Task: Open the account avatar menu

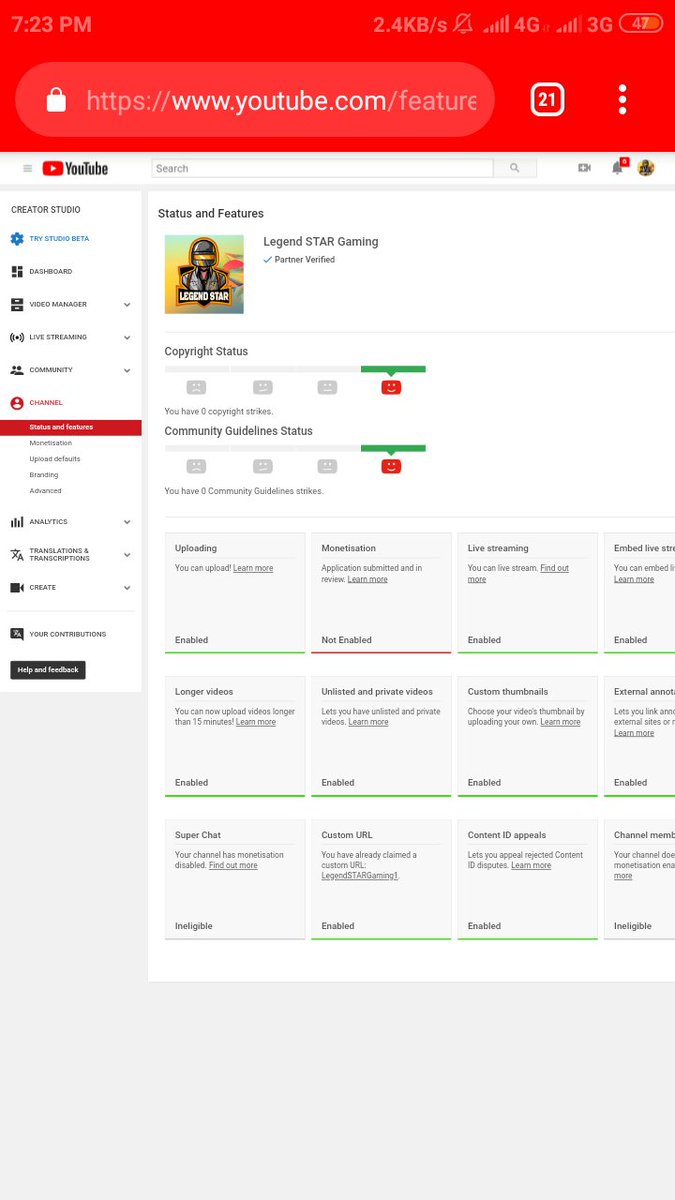Action: pos(646,168)
